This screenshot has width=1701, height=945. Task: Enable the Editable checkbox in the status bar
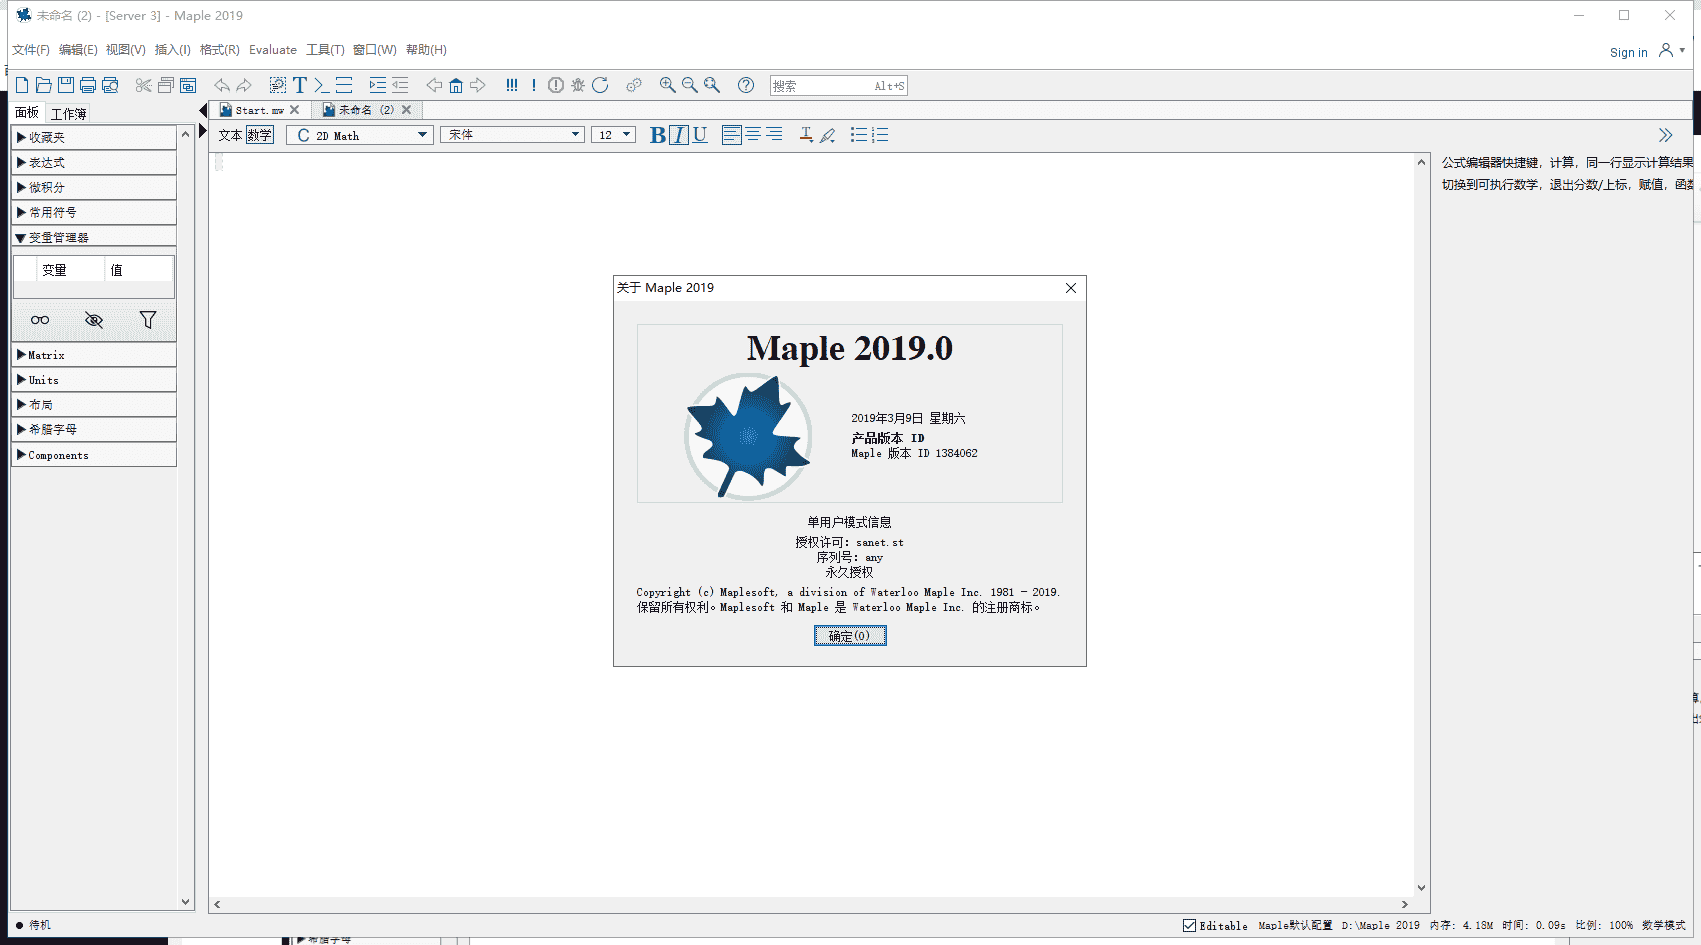[x=1189, y=925]
